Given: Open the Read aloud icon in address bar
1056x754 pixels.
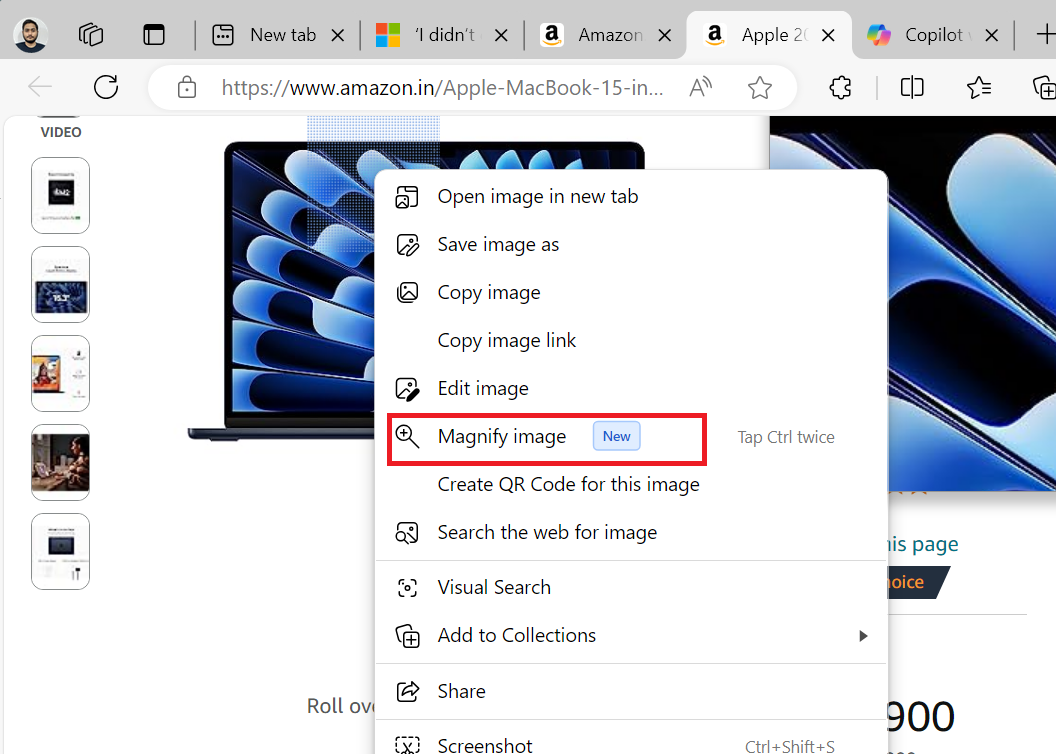Looking at the screenshot, I should [700, 87].
